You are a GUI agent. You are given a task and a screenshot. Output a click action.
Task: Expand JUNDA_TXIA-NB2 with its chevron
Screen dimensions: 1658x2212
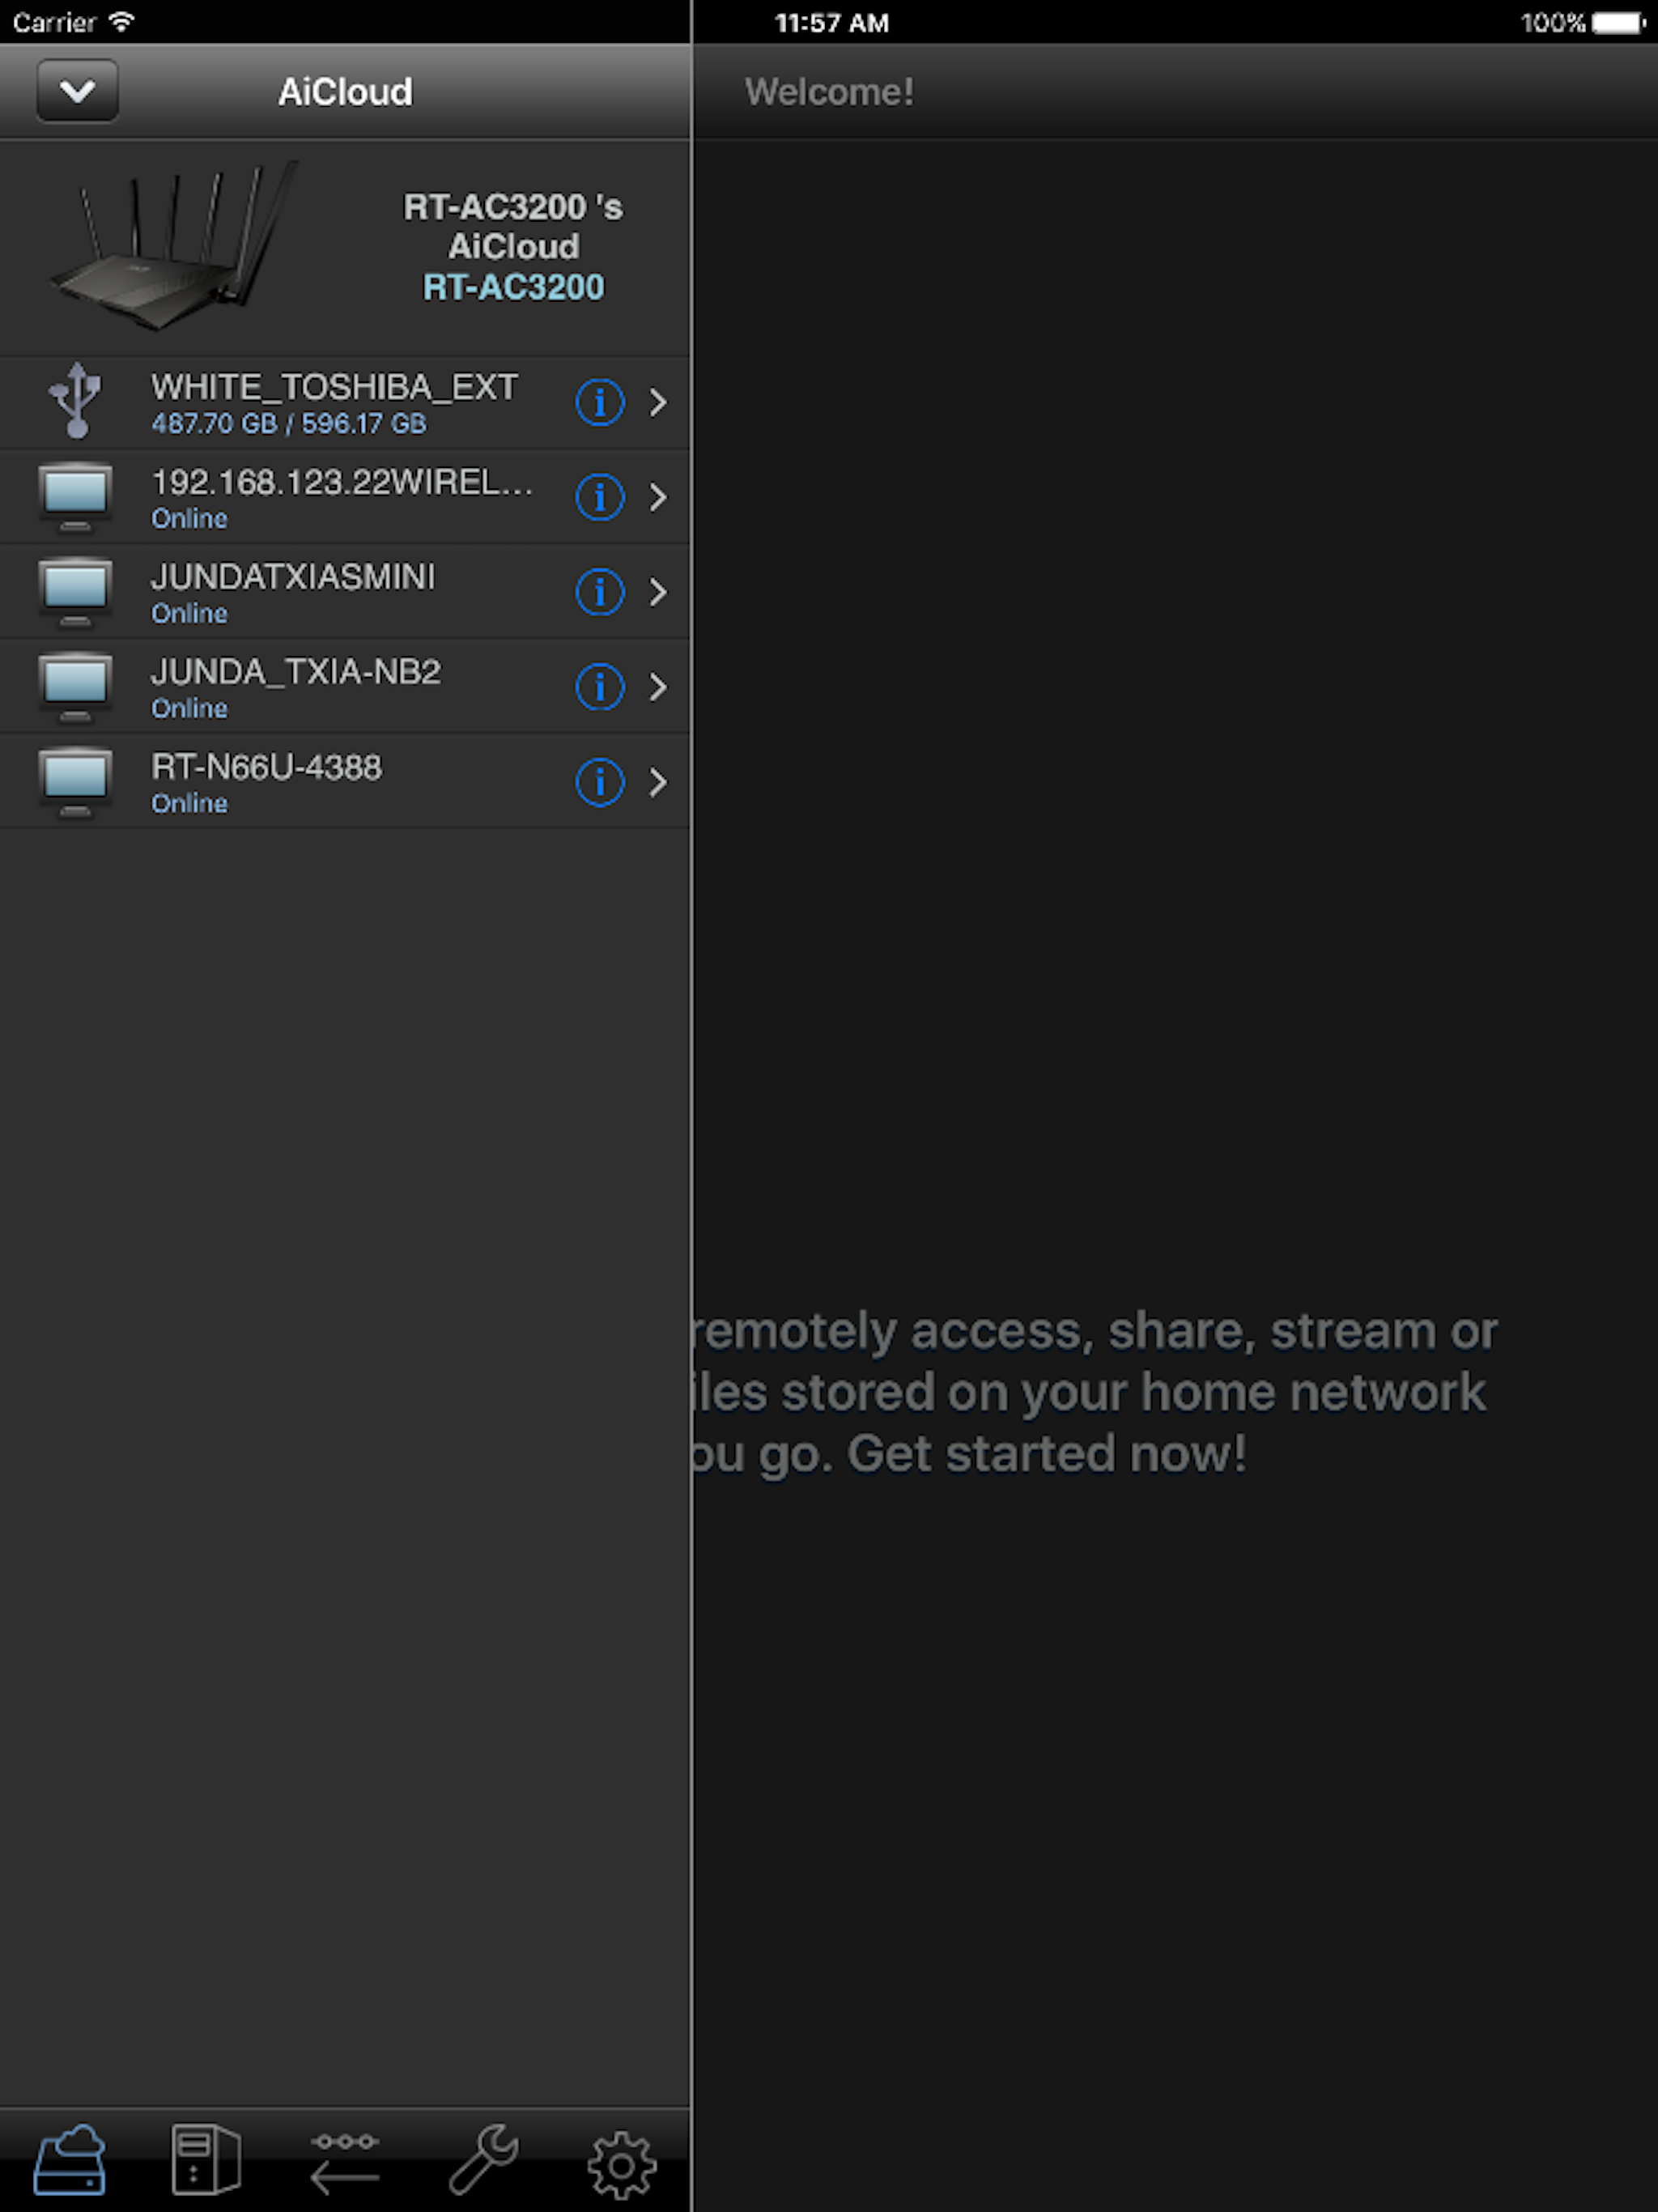click(658, 687)
